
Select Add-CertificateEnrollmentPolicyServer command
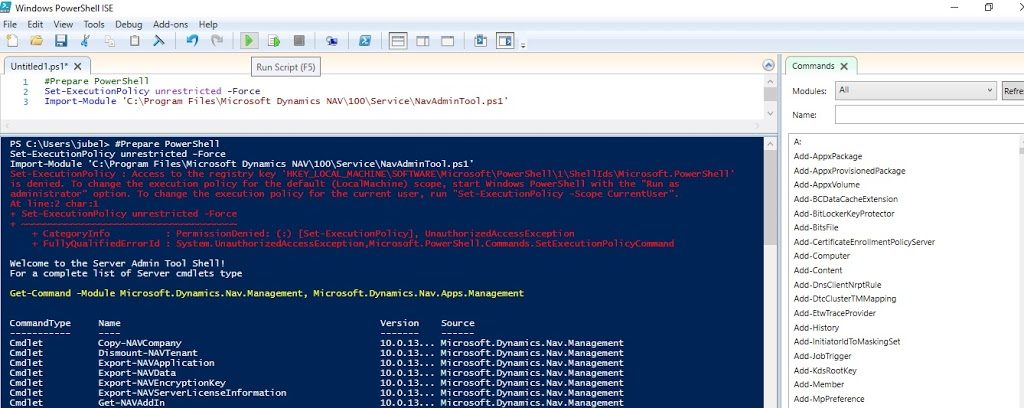pyautogui.click(x=864, y=242)
